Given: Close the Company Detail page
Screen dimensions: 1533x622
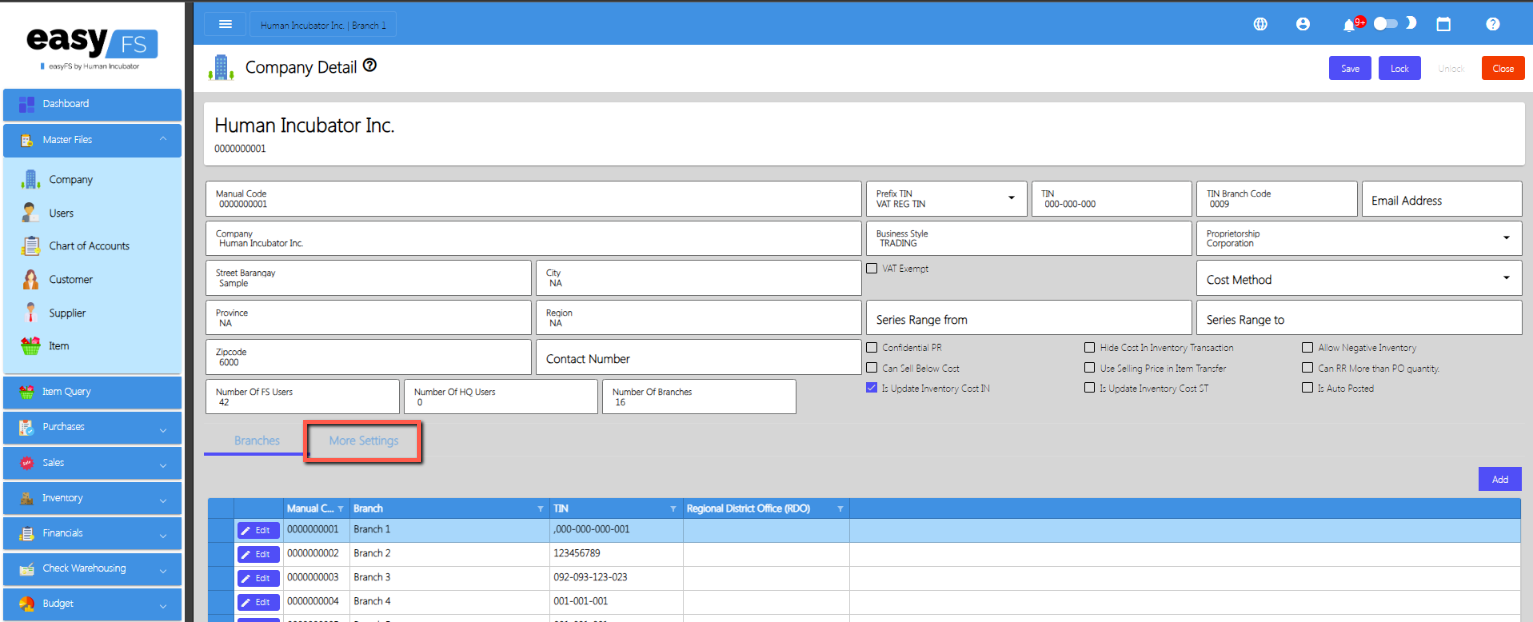Looking at the screenshot, I should click(1503, 69).
